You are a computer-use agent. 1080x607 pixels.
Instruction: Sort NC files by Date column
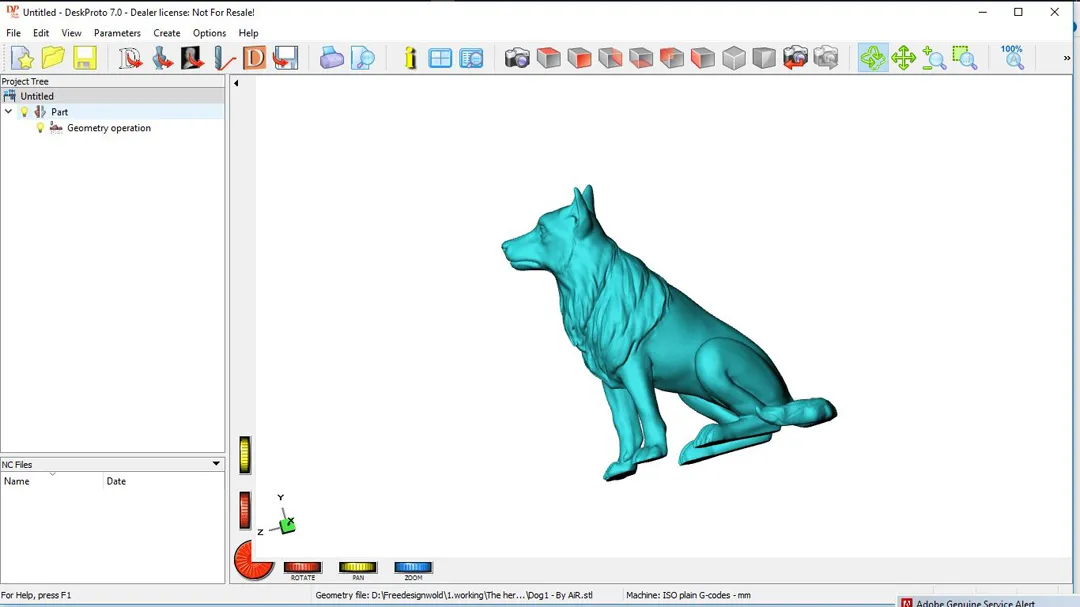click(164, 481)
